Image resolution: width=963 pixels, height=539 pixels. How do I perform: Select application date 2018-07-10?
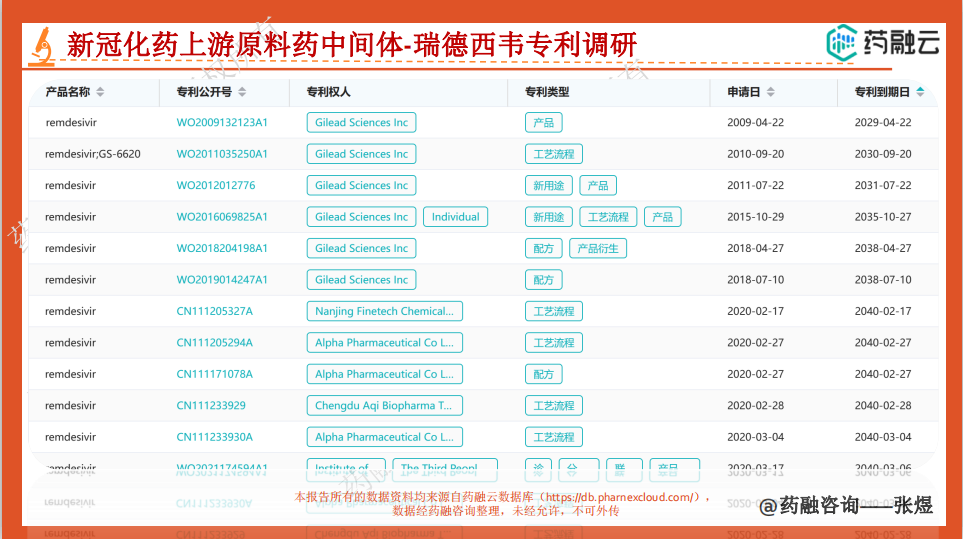pyautogui.click(x=755, y=280)
